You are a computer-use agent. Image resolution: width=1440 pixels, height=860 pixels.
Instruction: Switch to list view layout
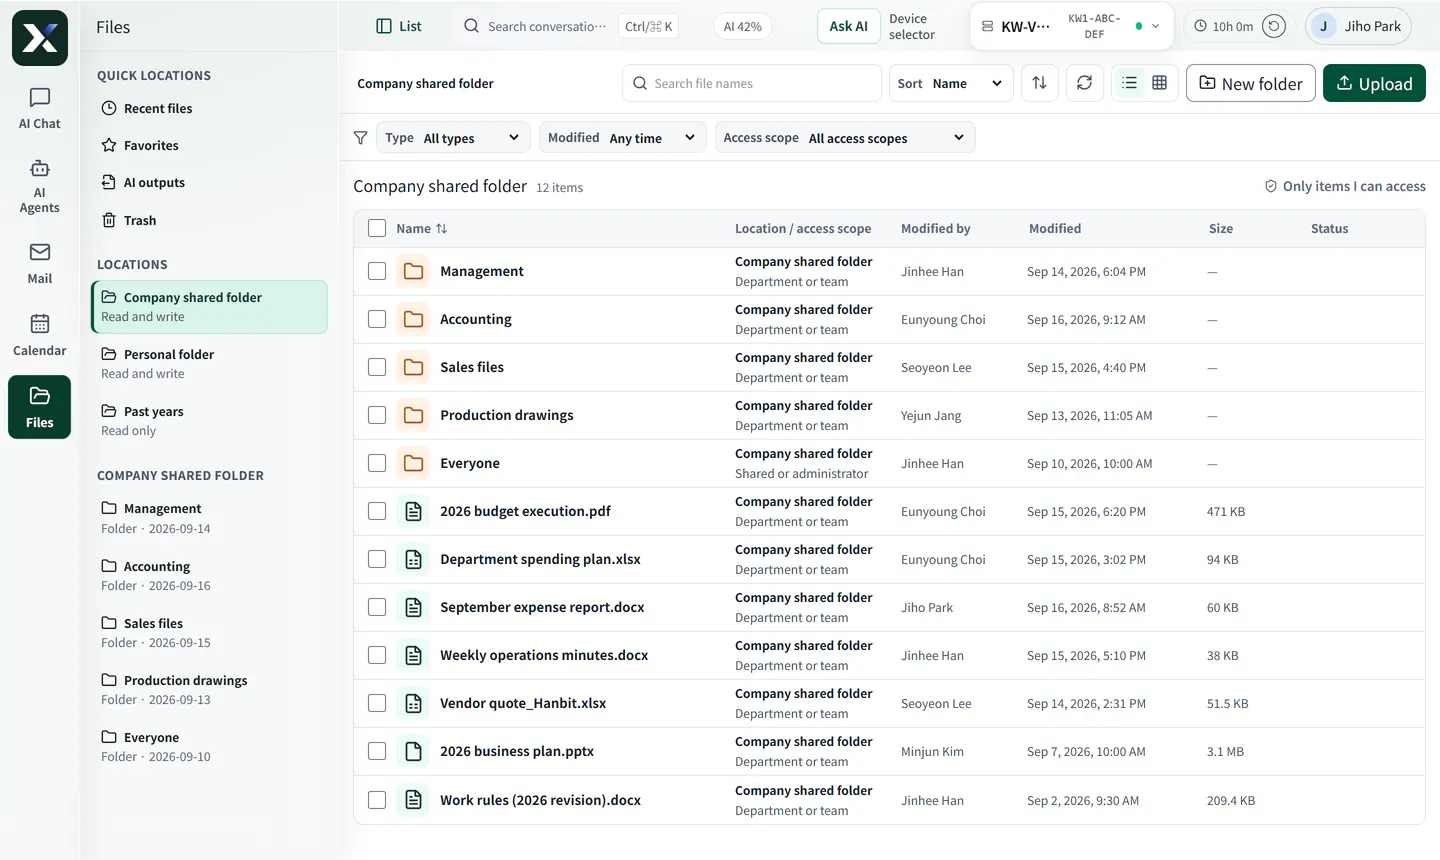click(x=1129, y=83)
